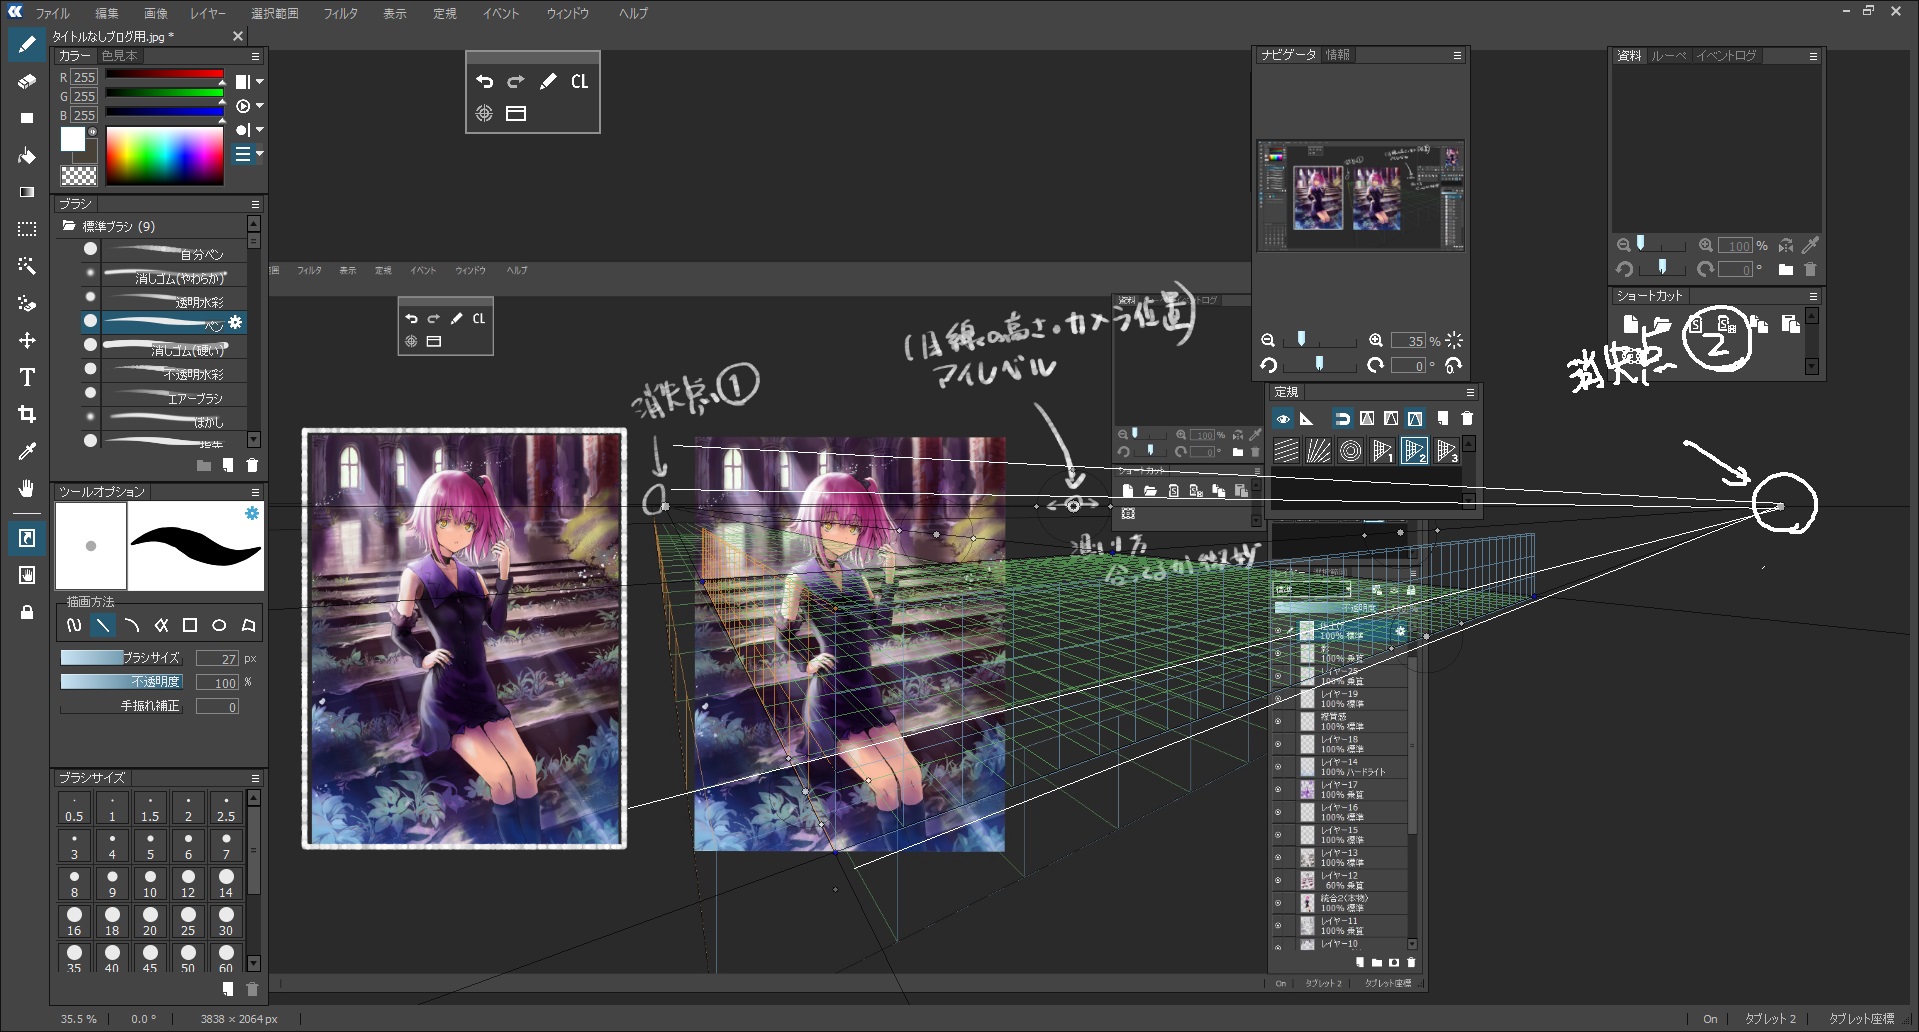The width and height of the screenshot is (1919, 1032).
Task: Click the CL clear button in floating panel
Action: [x=580, y=82]
